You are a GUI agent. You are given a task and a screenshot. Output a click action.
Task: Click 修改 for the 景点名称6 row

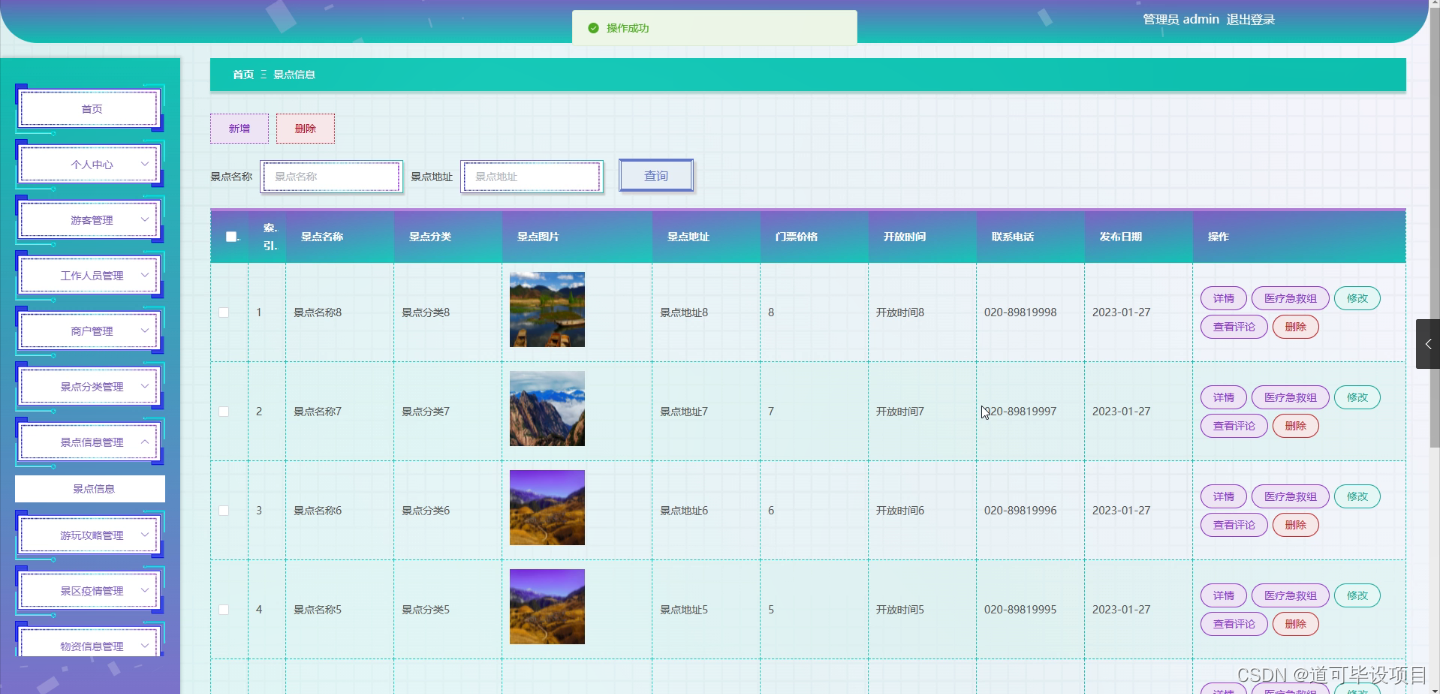(x=1357, y=496)
